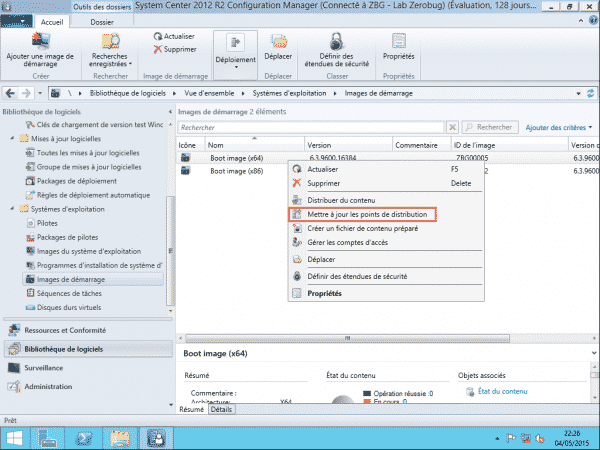
Task: Sort by the Nom column header
Action: tap(255, 145)
